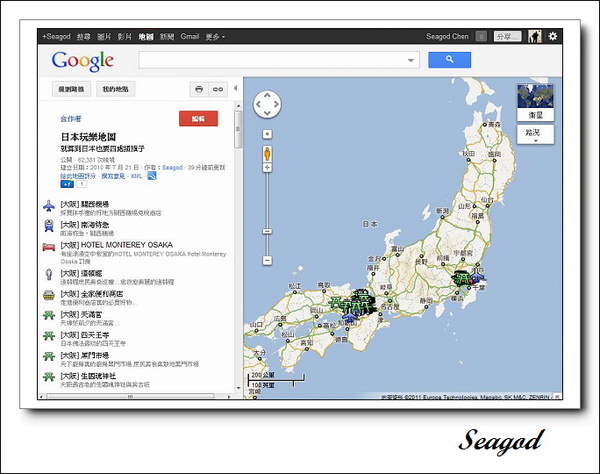Pan map left using the pan control
The width and height of the screenshot is (600, 474).
pyautogui.click(x=258, y=104)
